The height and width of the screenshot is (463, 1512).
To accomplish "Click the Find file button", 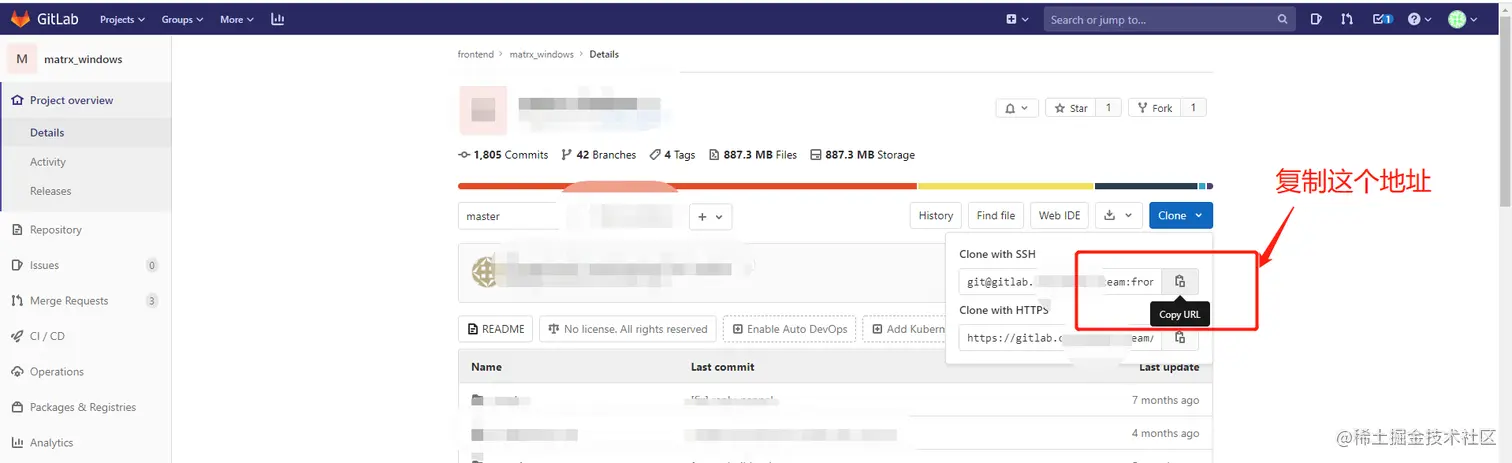I will coord(995,215).
